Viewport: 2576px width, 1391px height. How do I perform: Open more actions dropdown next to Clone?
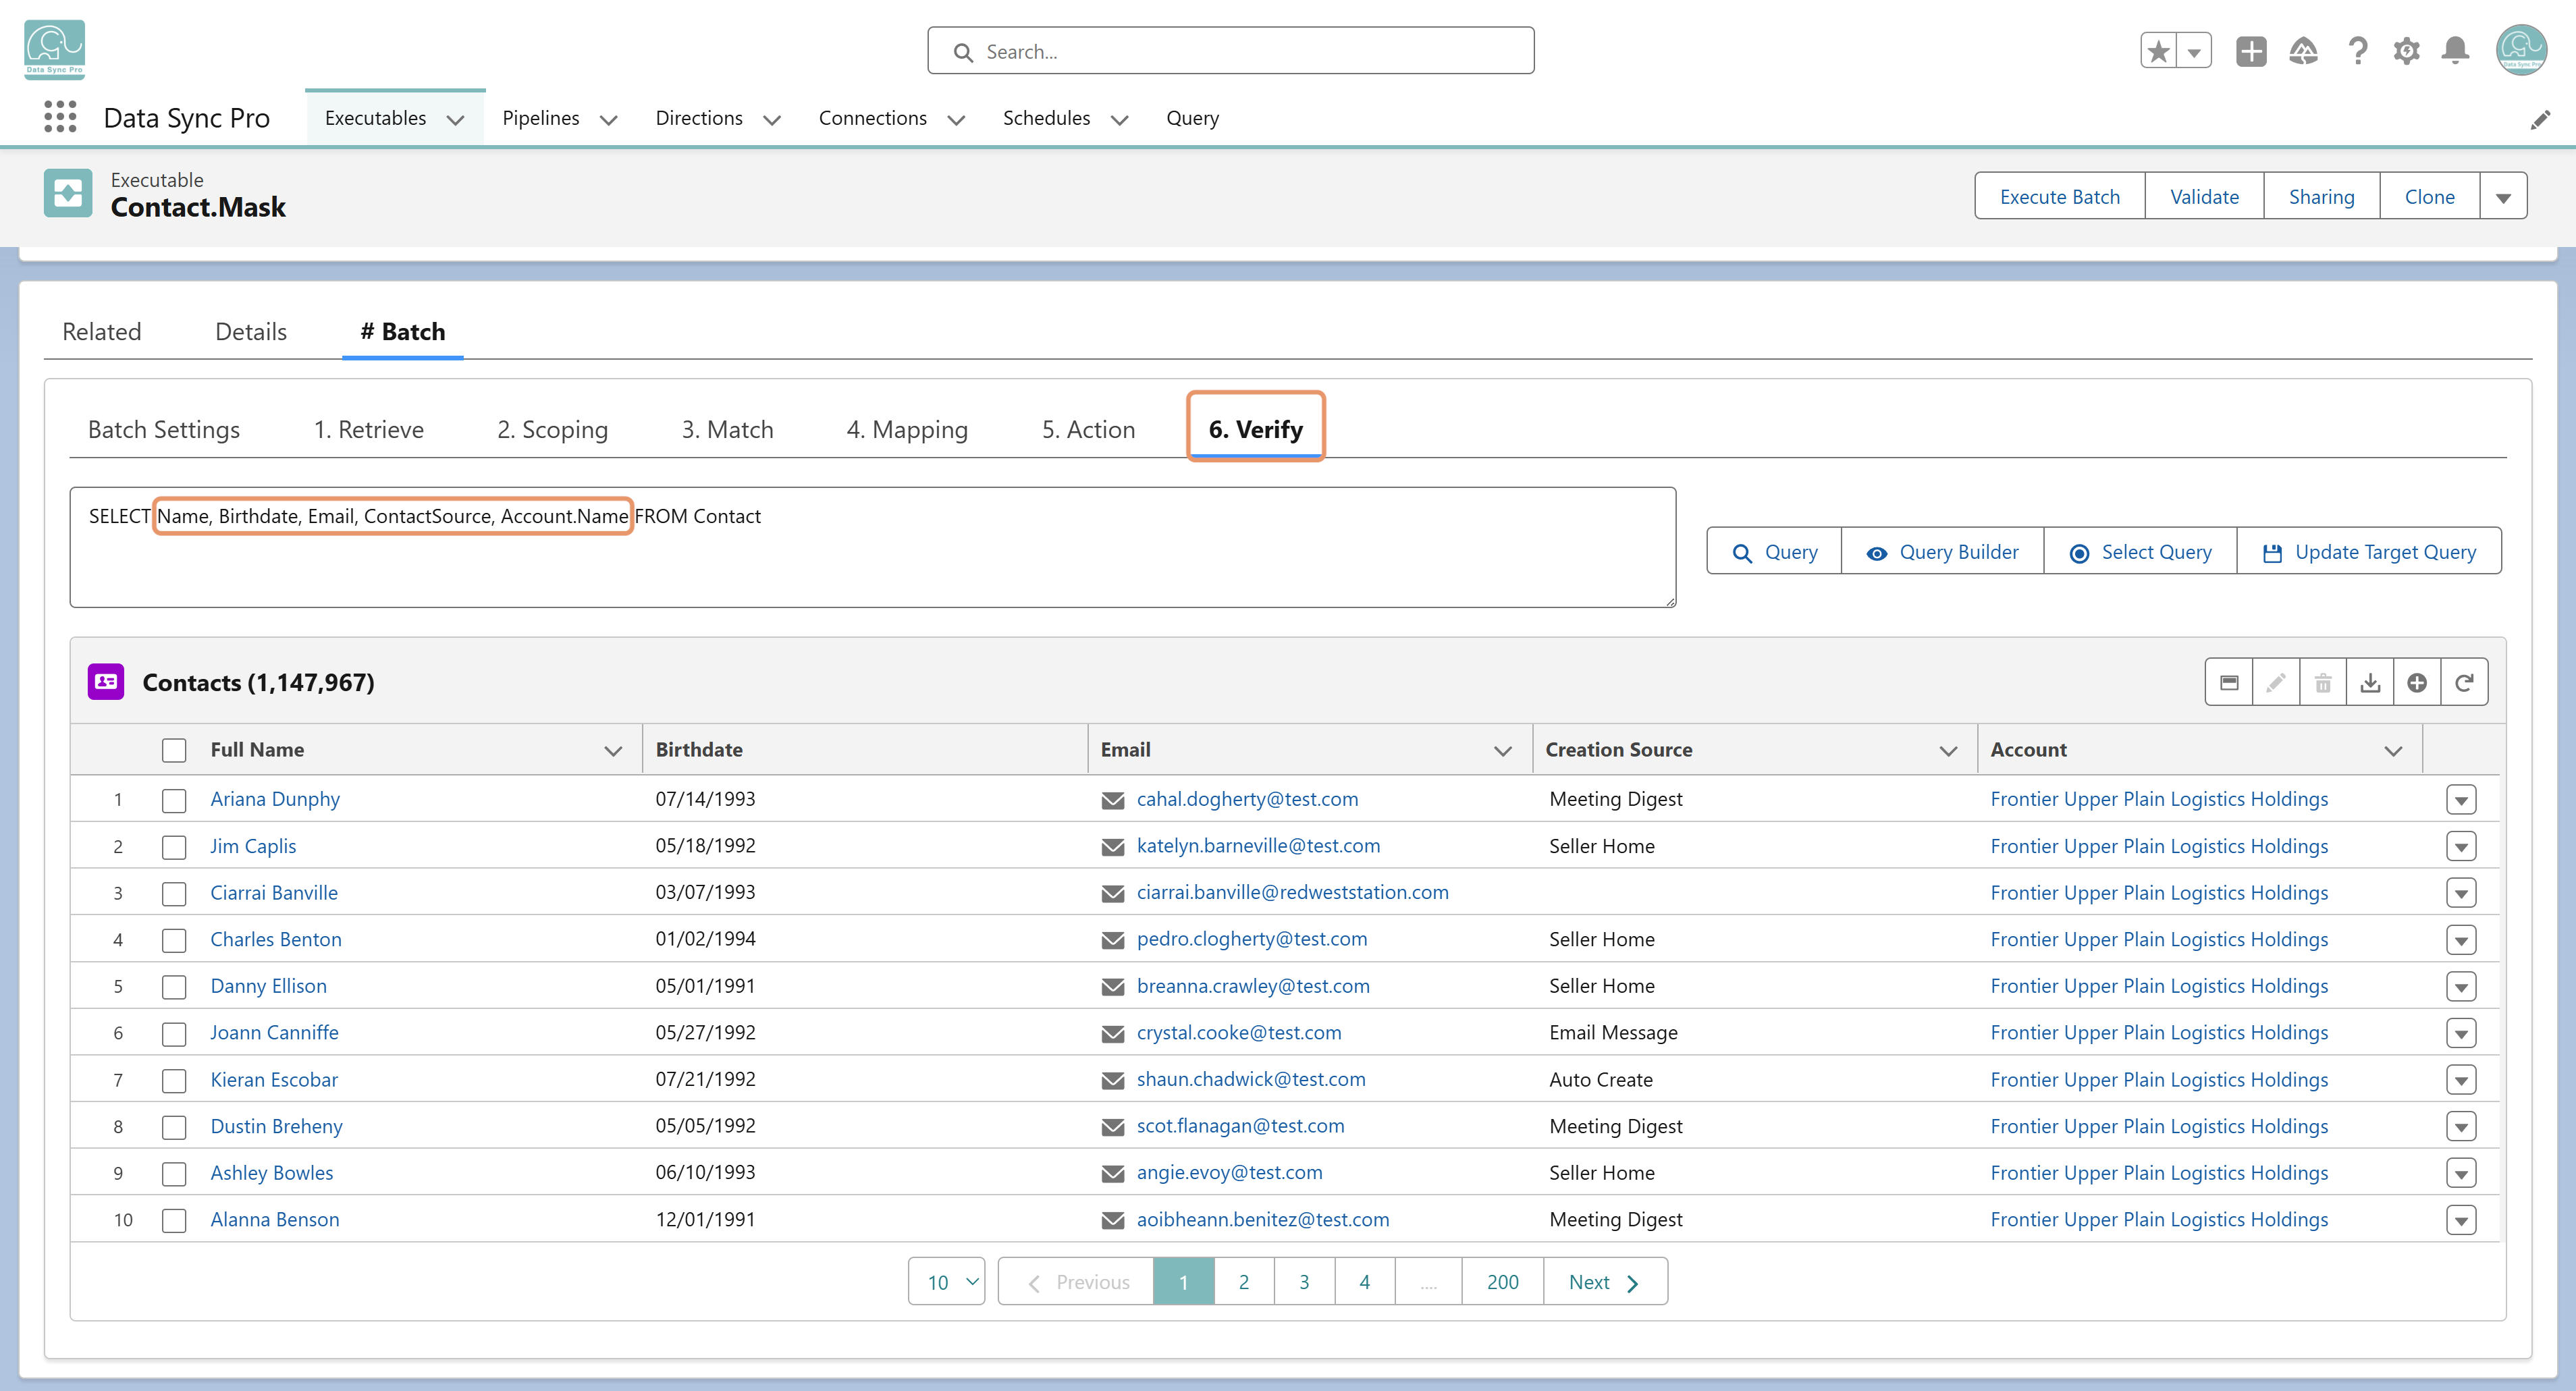point(2503,196)
